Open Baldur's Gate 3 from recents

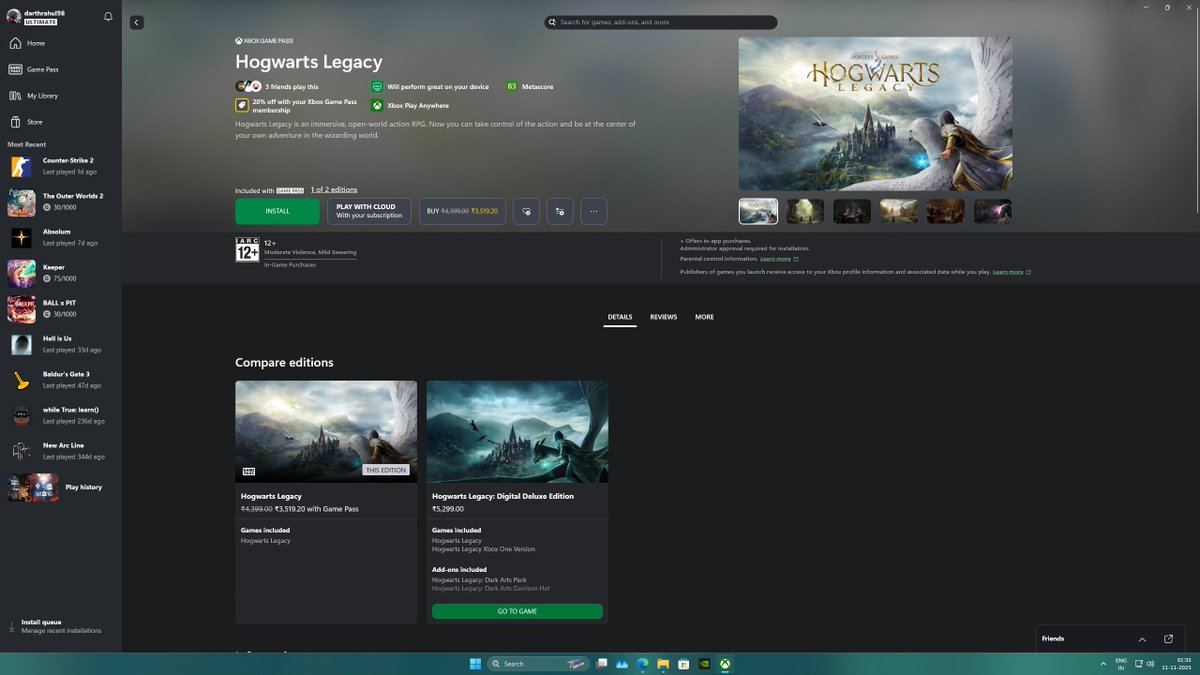[x=61, y=380]
